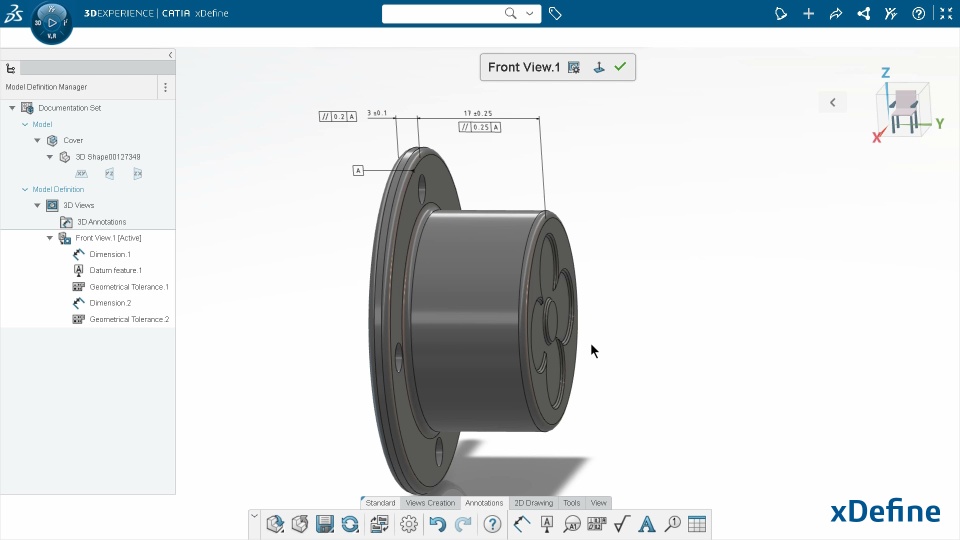Collapse the action bar with its chevron

254,516
